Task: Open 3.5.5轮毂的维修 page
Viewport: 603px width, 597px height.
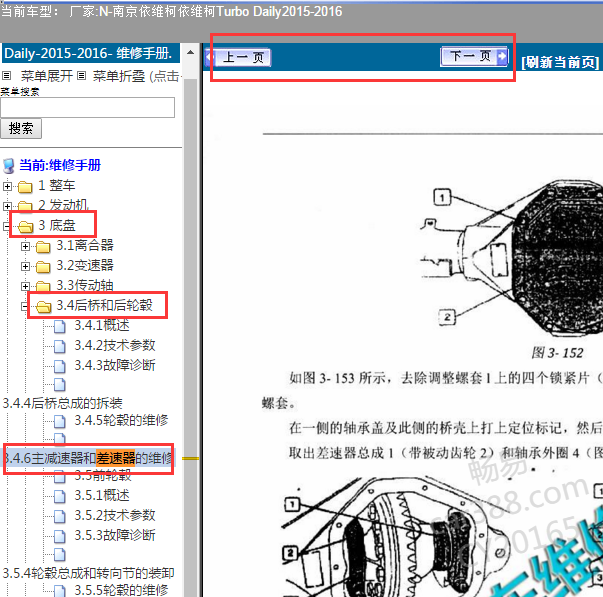Action: [x=122, y=590]
